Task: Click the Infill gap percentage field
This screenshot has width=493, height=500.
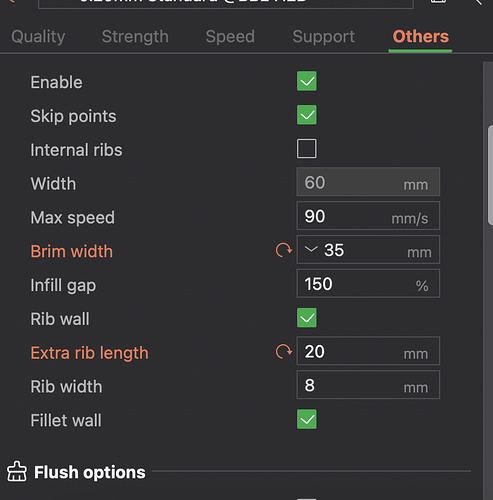Action: coord(368,283)
